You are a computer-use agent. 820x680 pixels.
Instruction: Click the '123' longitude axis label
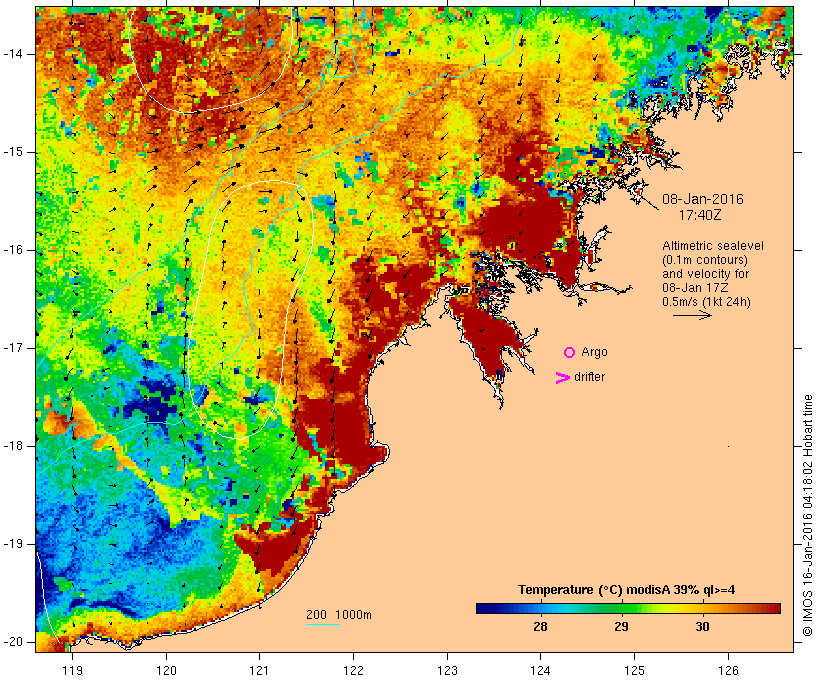pos(447,671)
